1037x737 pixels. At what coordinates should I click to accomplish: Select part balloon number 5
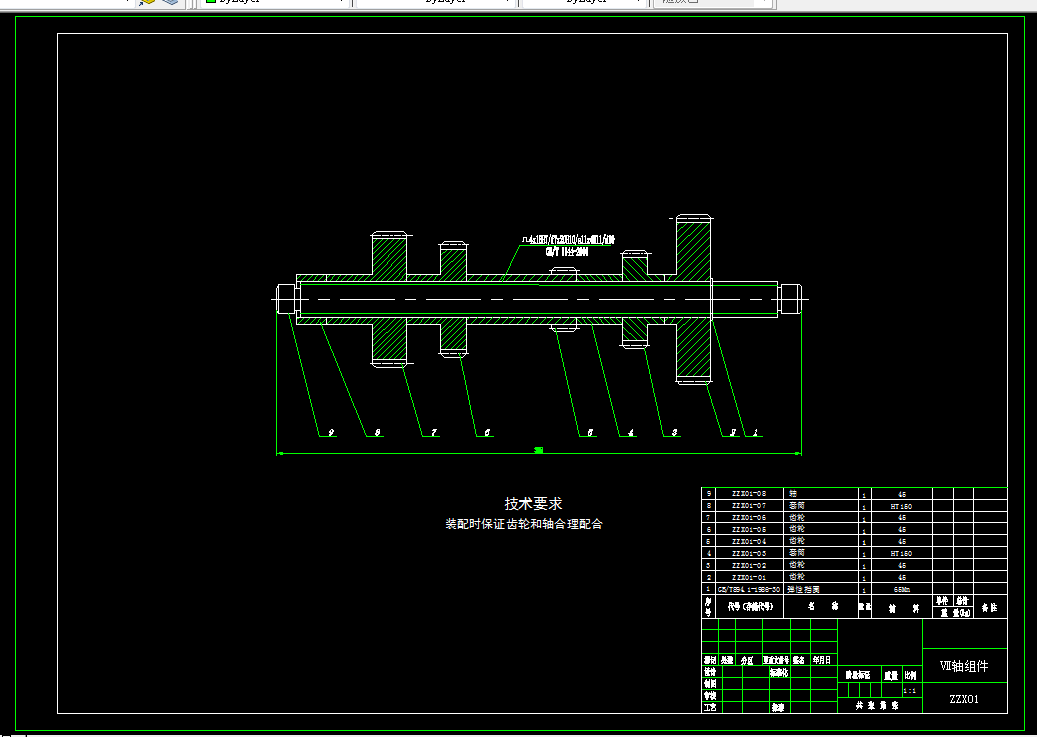pos(590,433)
